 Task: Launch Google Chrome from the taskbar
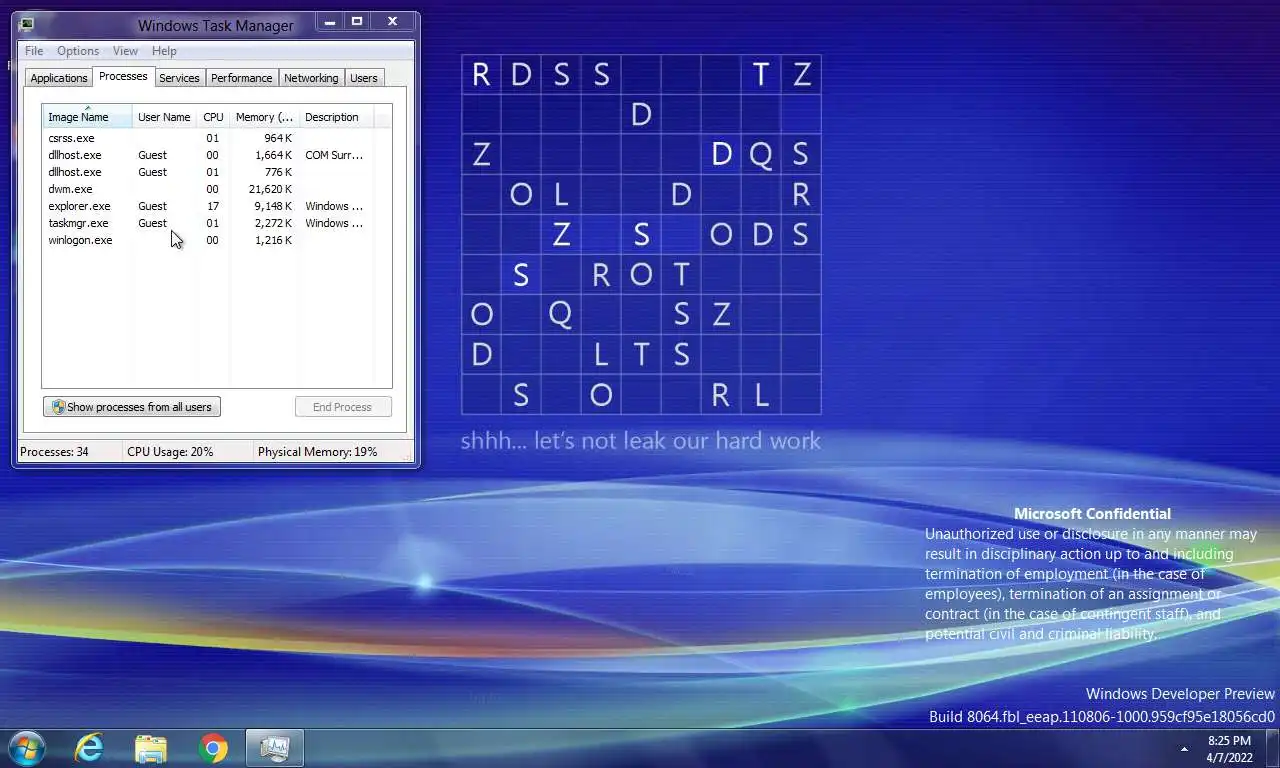tap(213, 748)
